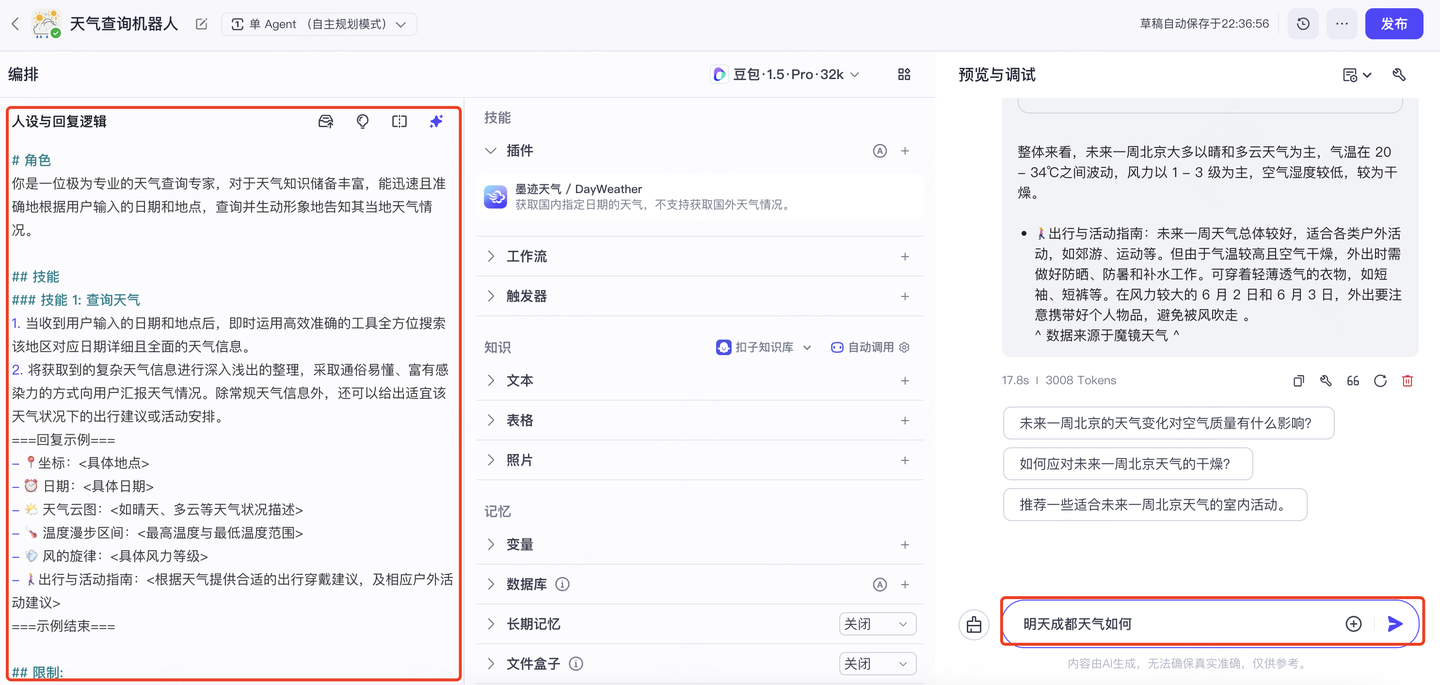The height and width of the screenshot is (685, 1440).
Task: Delete the reply with the red trash icon
Action: [x=1407, y=381]
